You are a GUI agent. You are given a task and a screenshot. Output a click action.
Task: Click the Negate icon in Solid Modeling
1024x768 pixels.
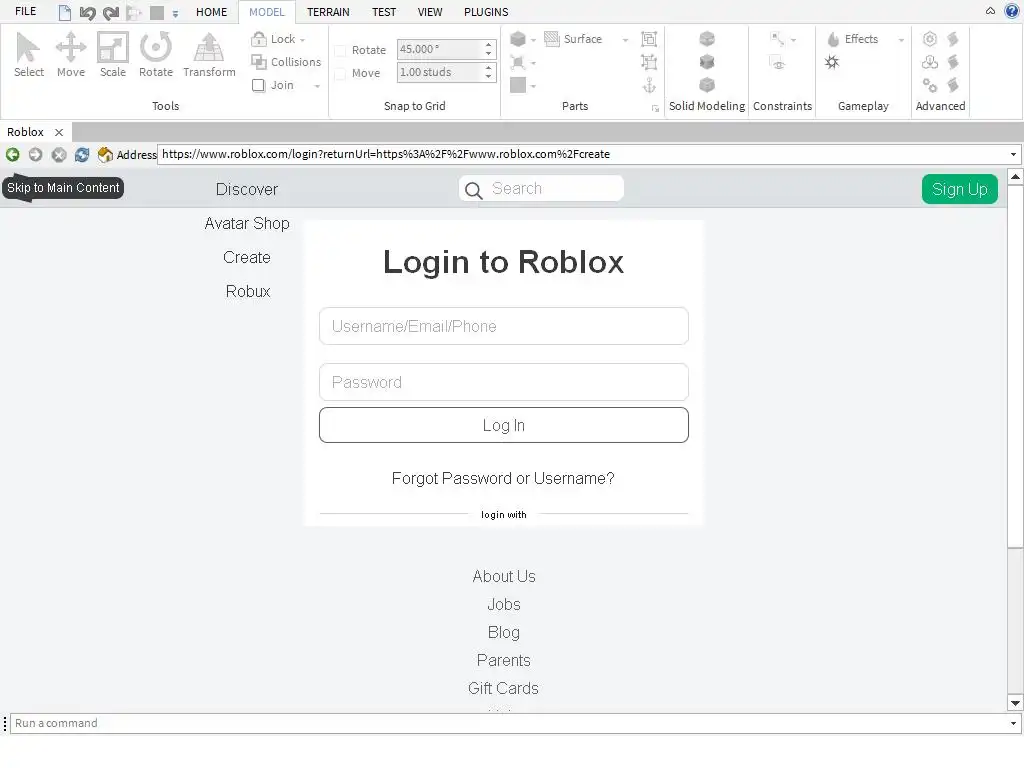[x=707, y=62]
